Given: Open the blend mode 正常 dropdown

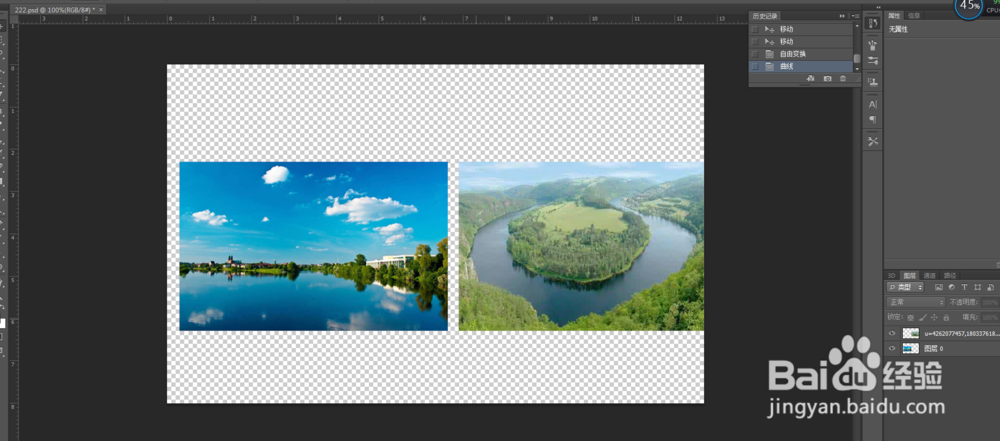Looking at the screenshot, I should 915,302.
